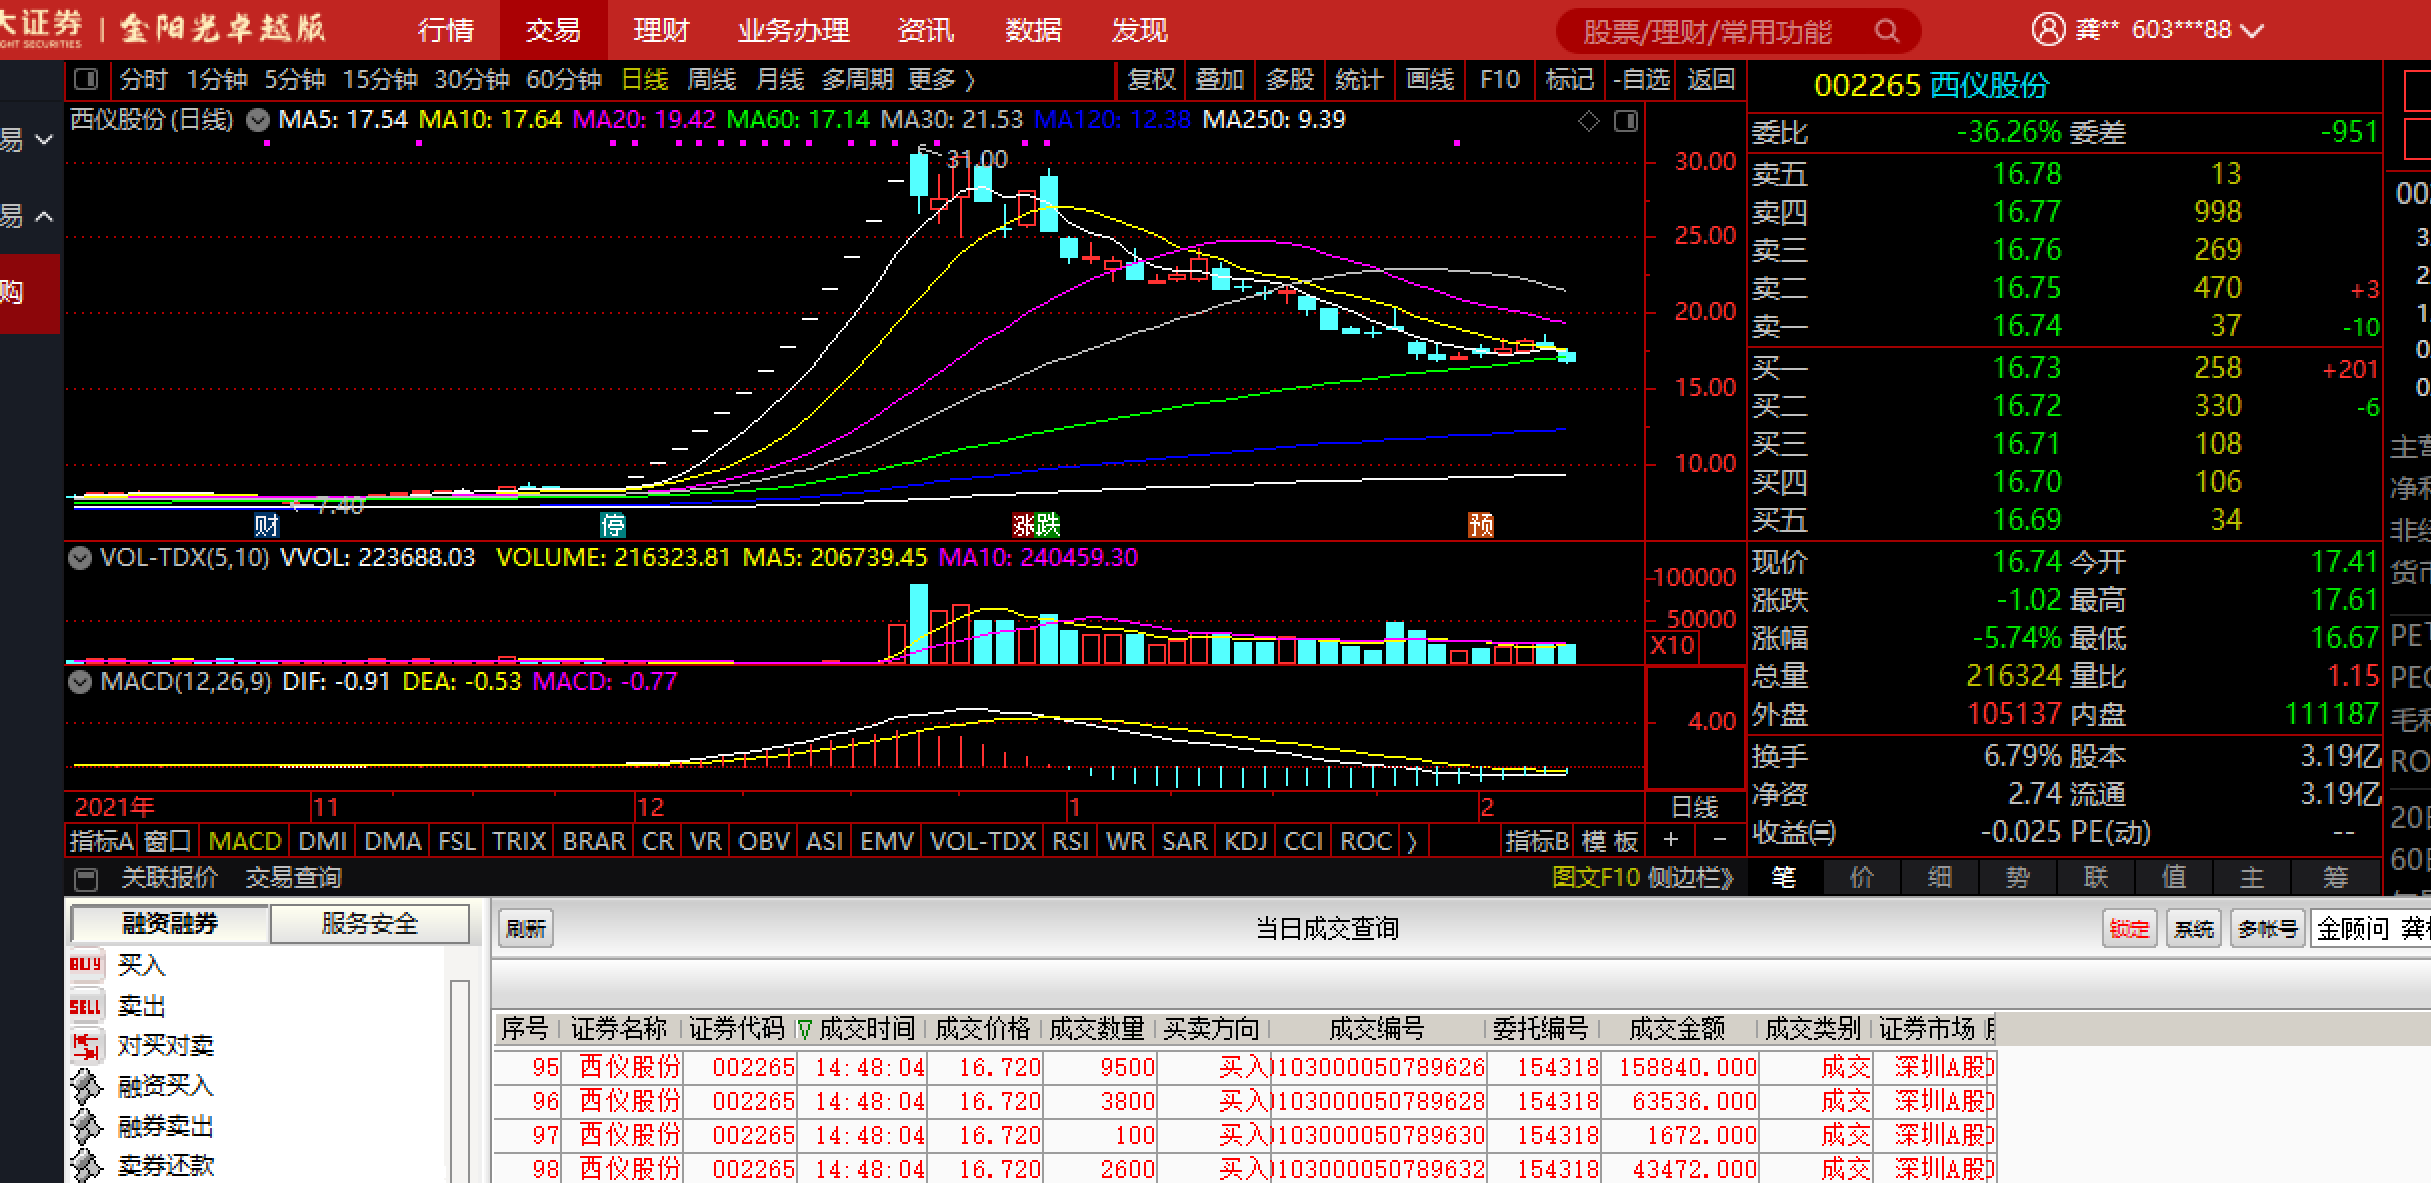Expand the 更多 period options chevron

968,79
